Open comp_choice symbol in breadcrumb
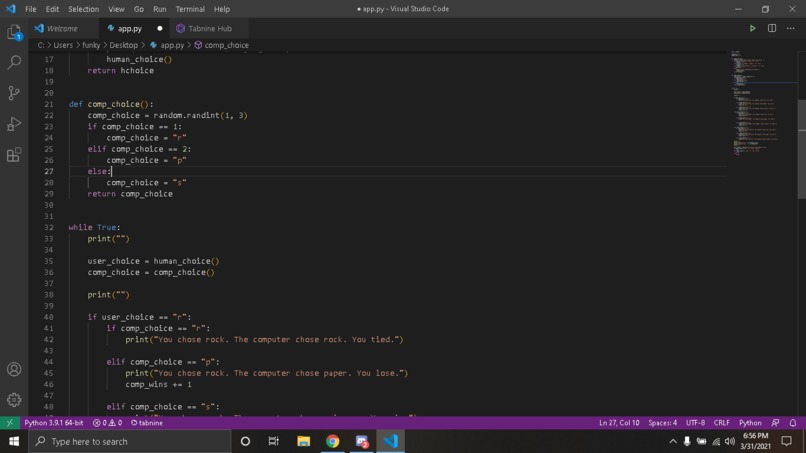Image resolution: width=806 pixels, height=453 pixels. [x=226, y=45]
